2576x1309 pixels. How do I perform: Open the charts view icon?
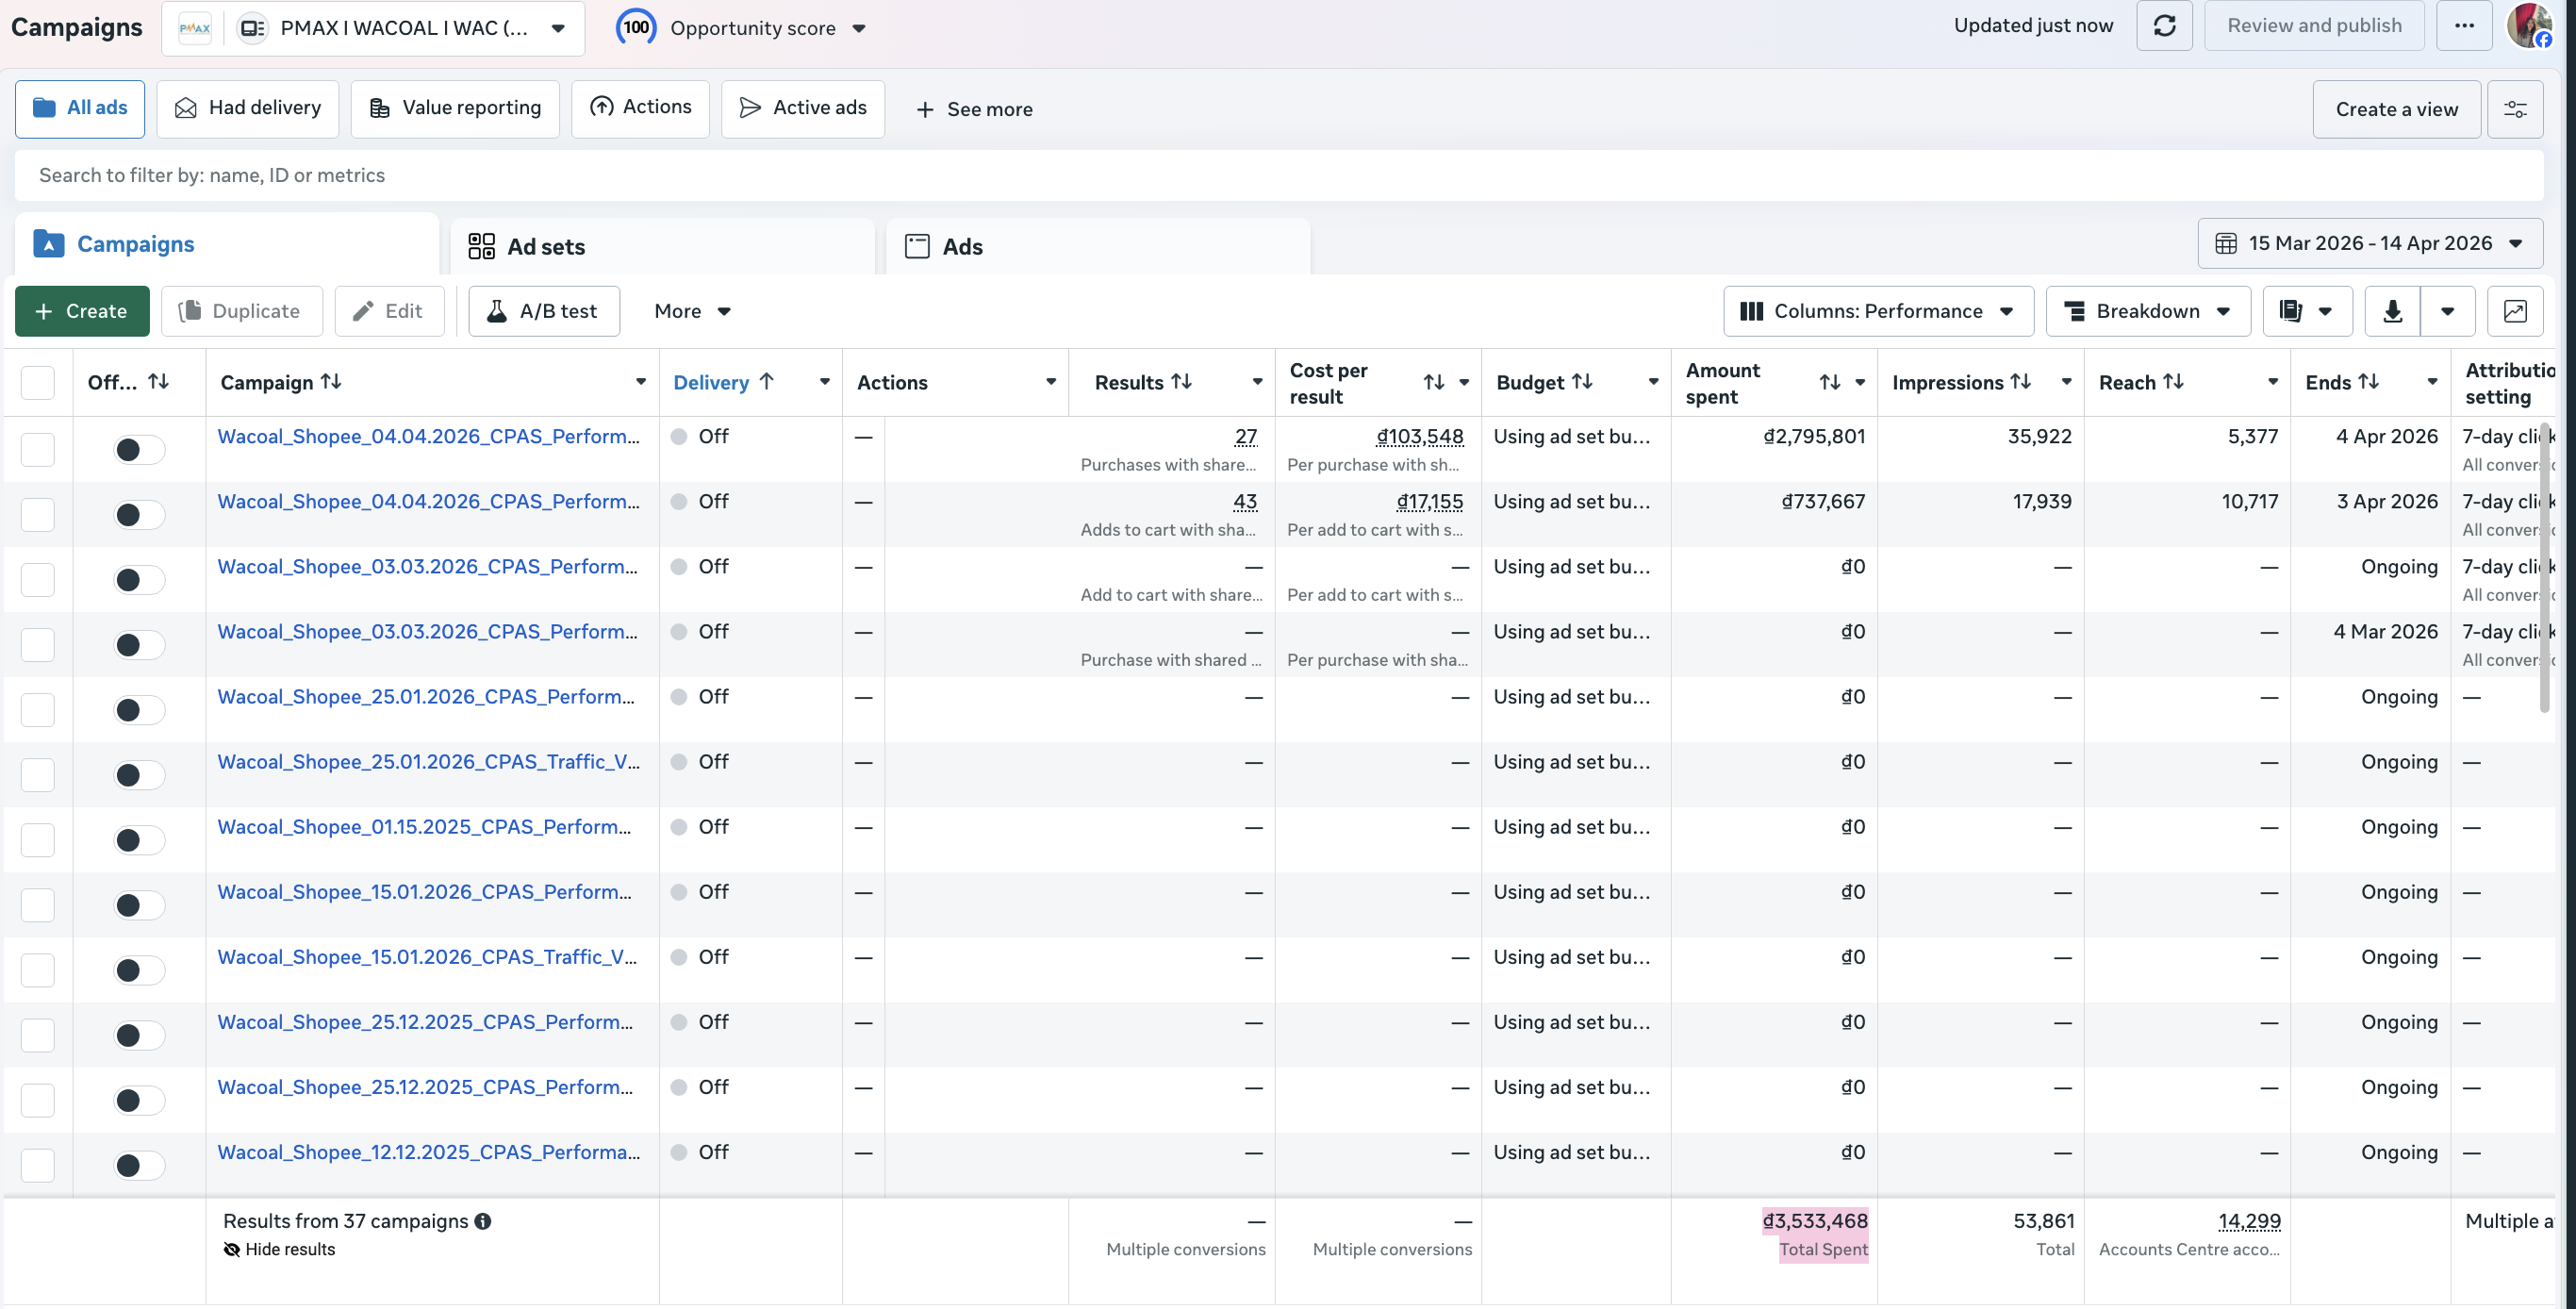pyautogui.click(x=2515, y=311)
